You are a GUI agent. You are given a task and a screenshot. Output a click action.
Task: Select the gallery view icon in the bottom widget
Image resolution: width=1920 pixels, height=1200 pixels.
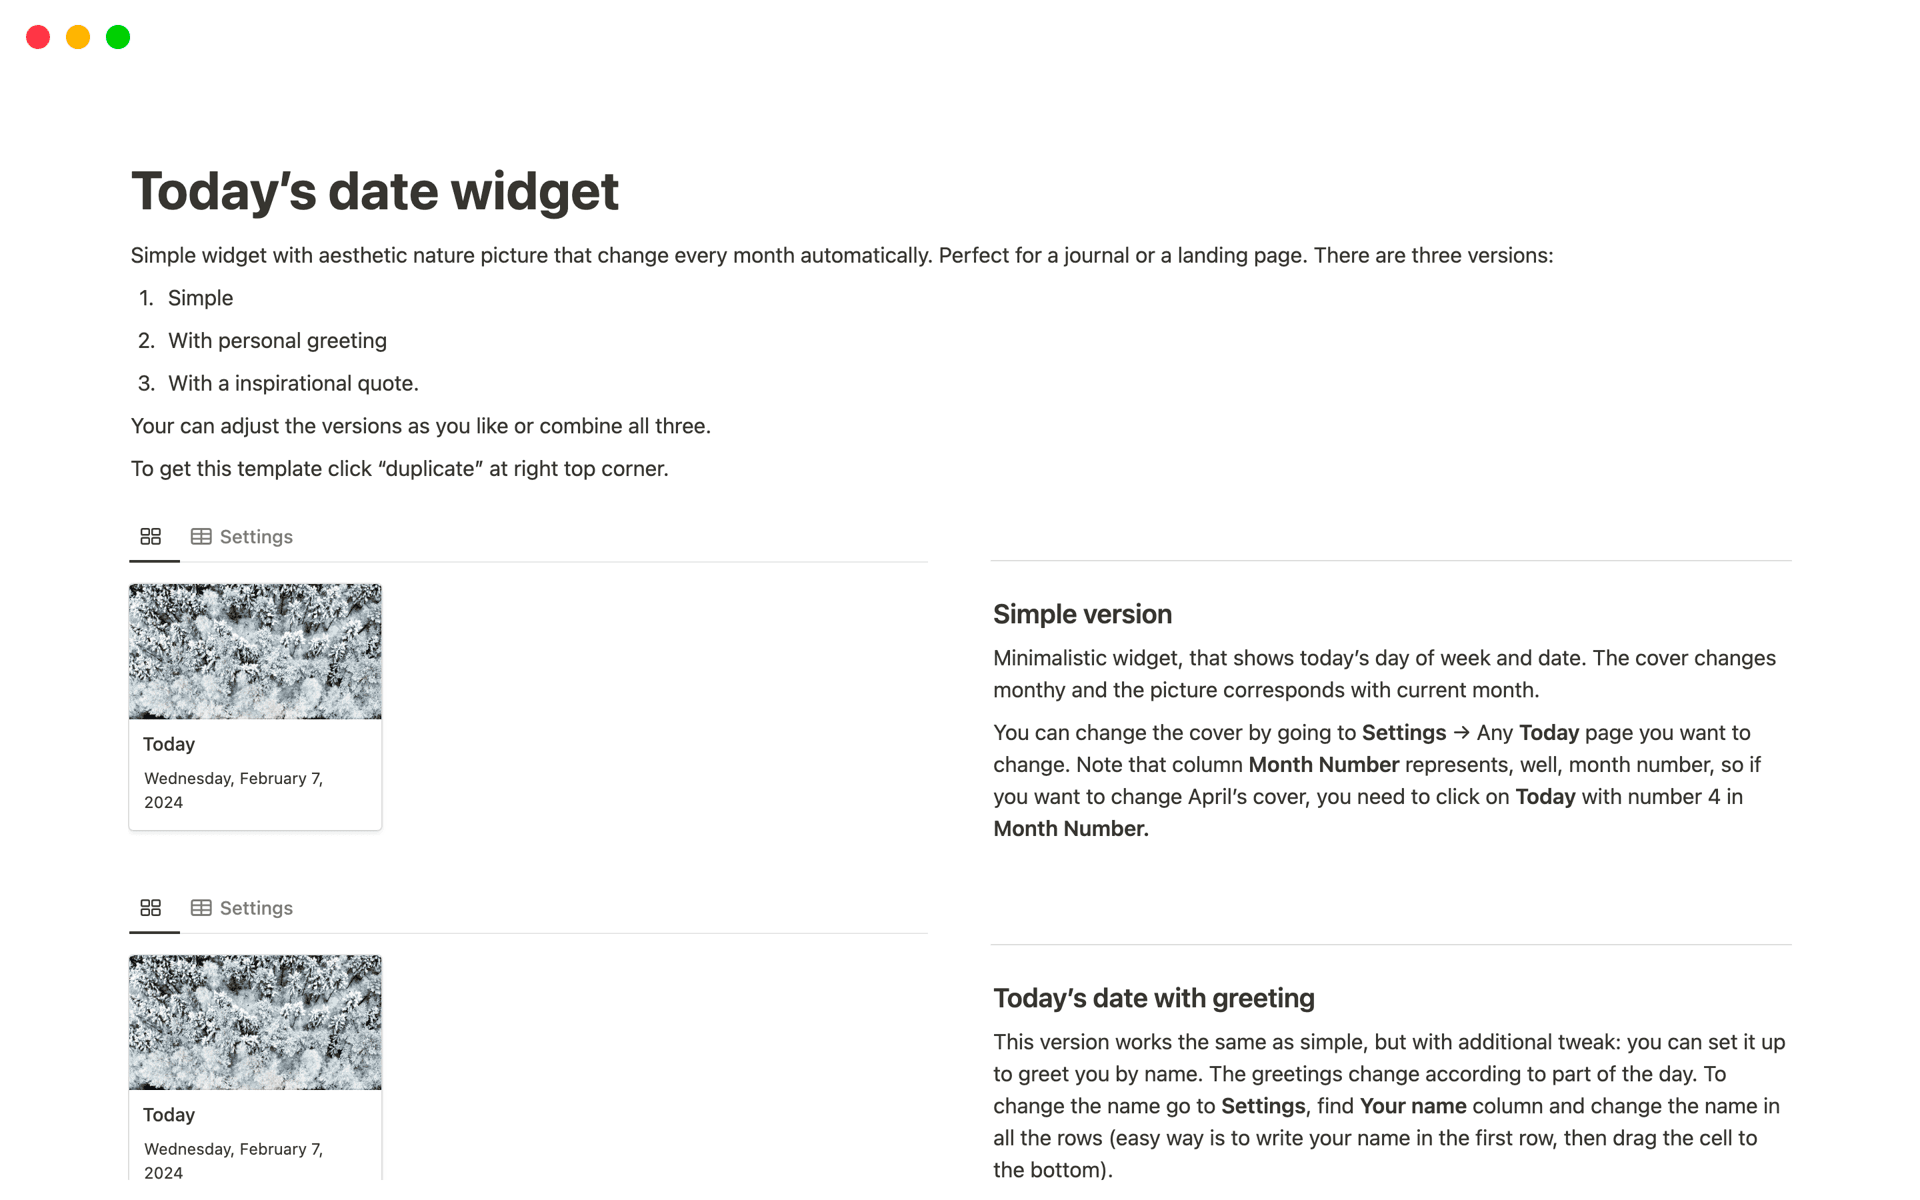coord(151,908)
